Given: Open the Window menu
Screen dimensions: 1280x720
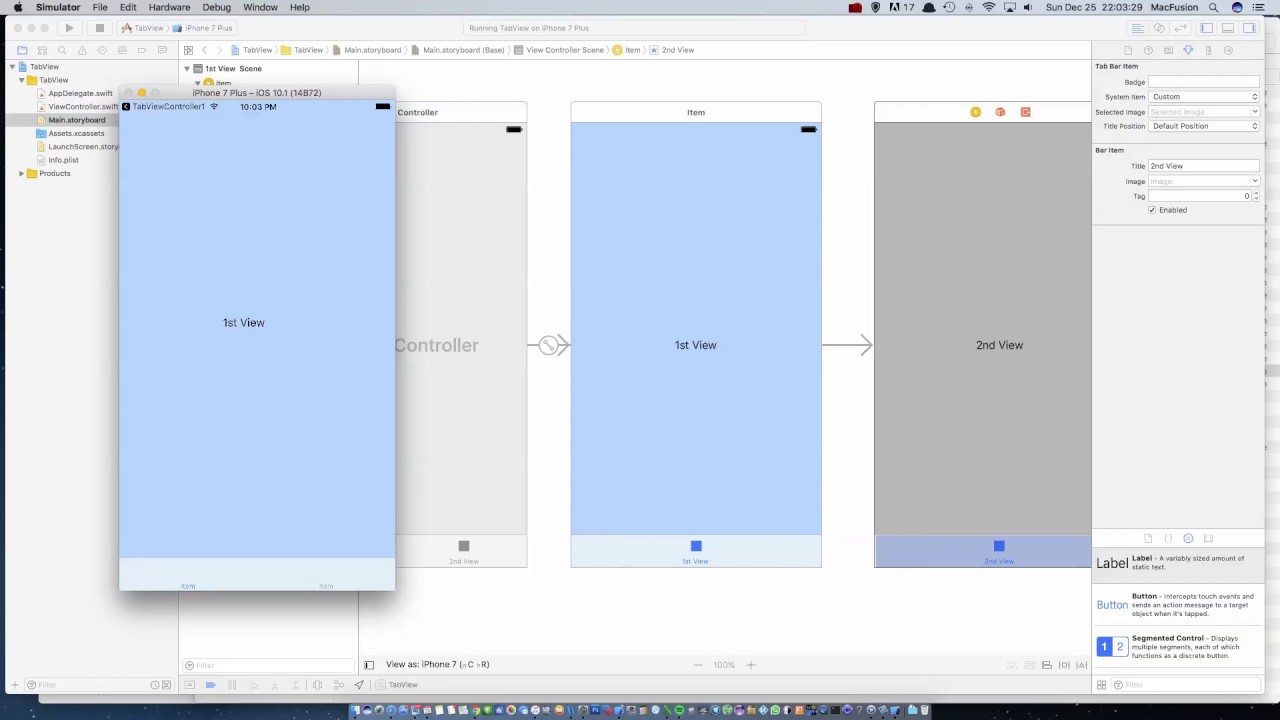Looking at the screenshot, I should [x=260, y=7].
